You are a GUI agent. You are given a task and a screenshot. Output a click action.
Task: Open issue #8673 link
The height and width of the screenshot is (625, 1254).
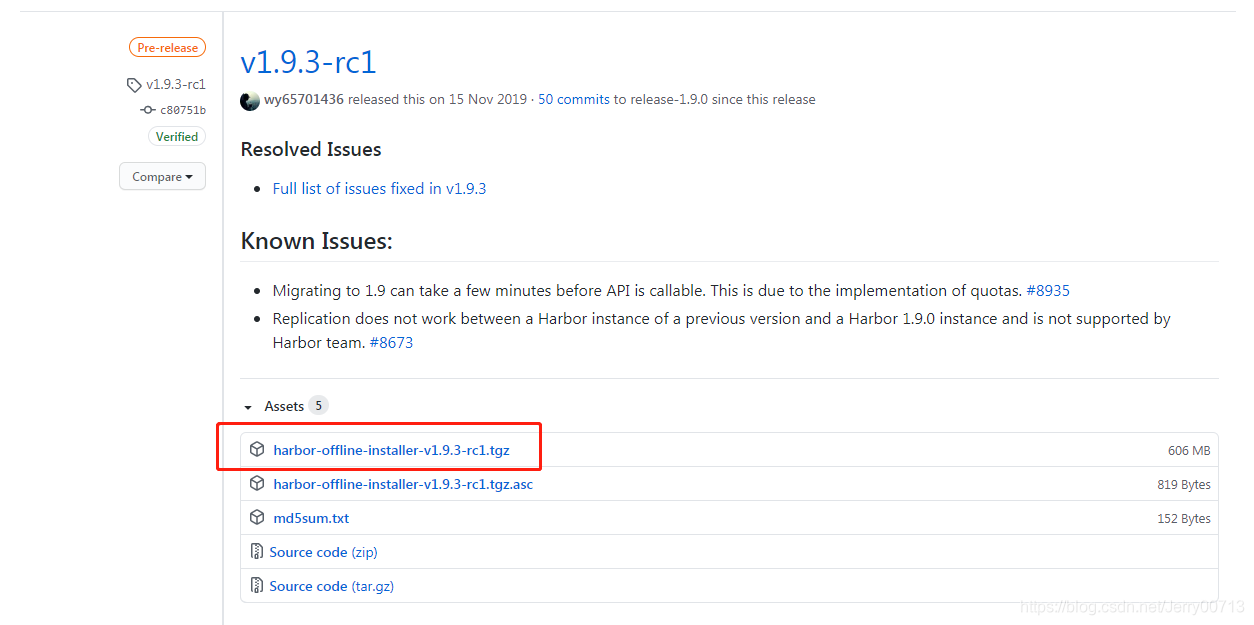pos(391,343)
